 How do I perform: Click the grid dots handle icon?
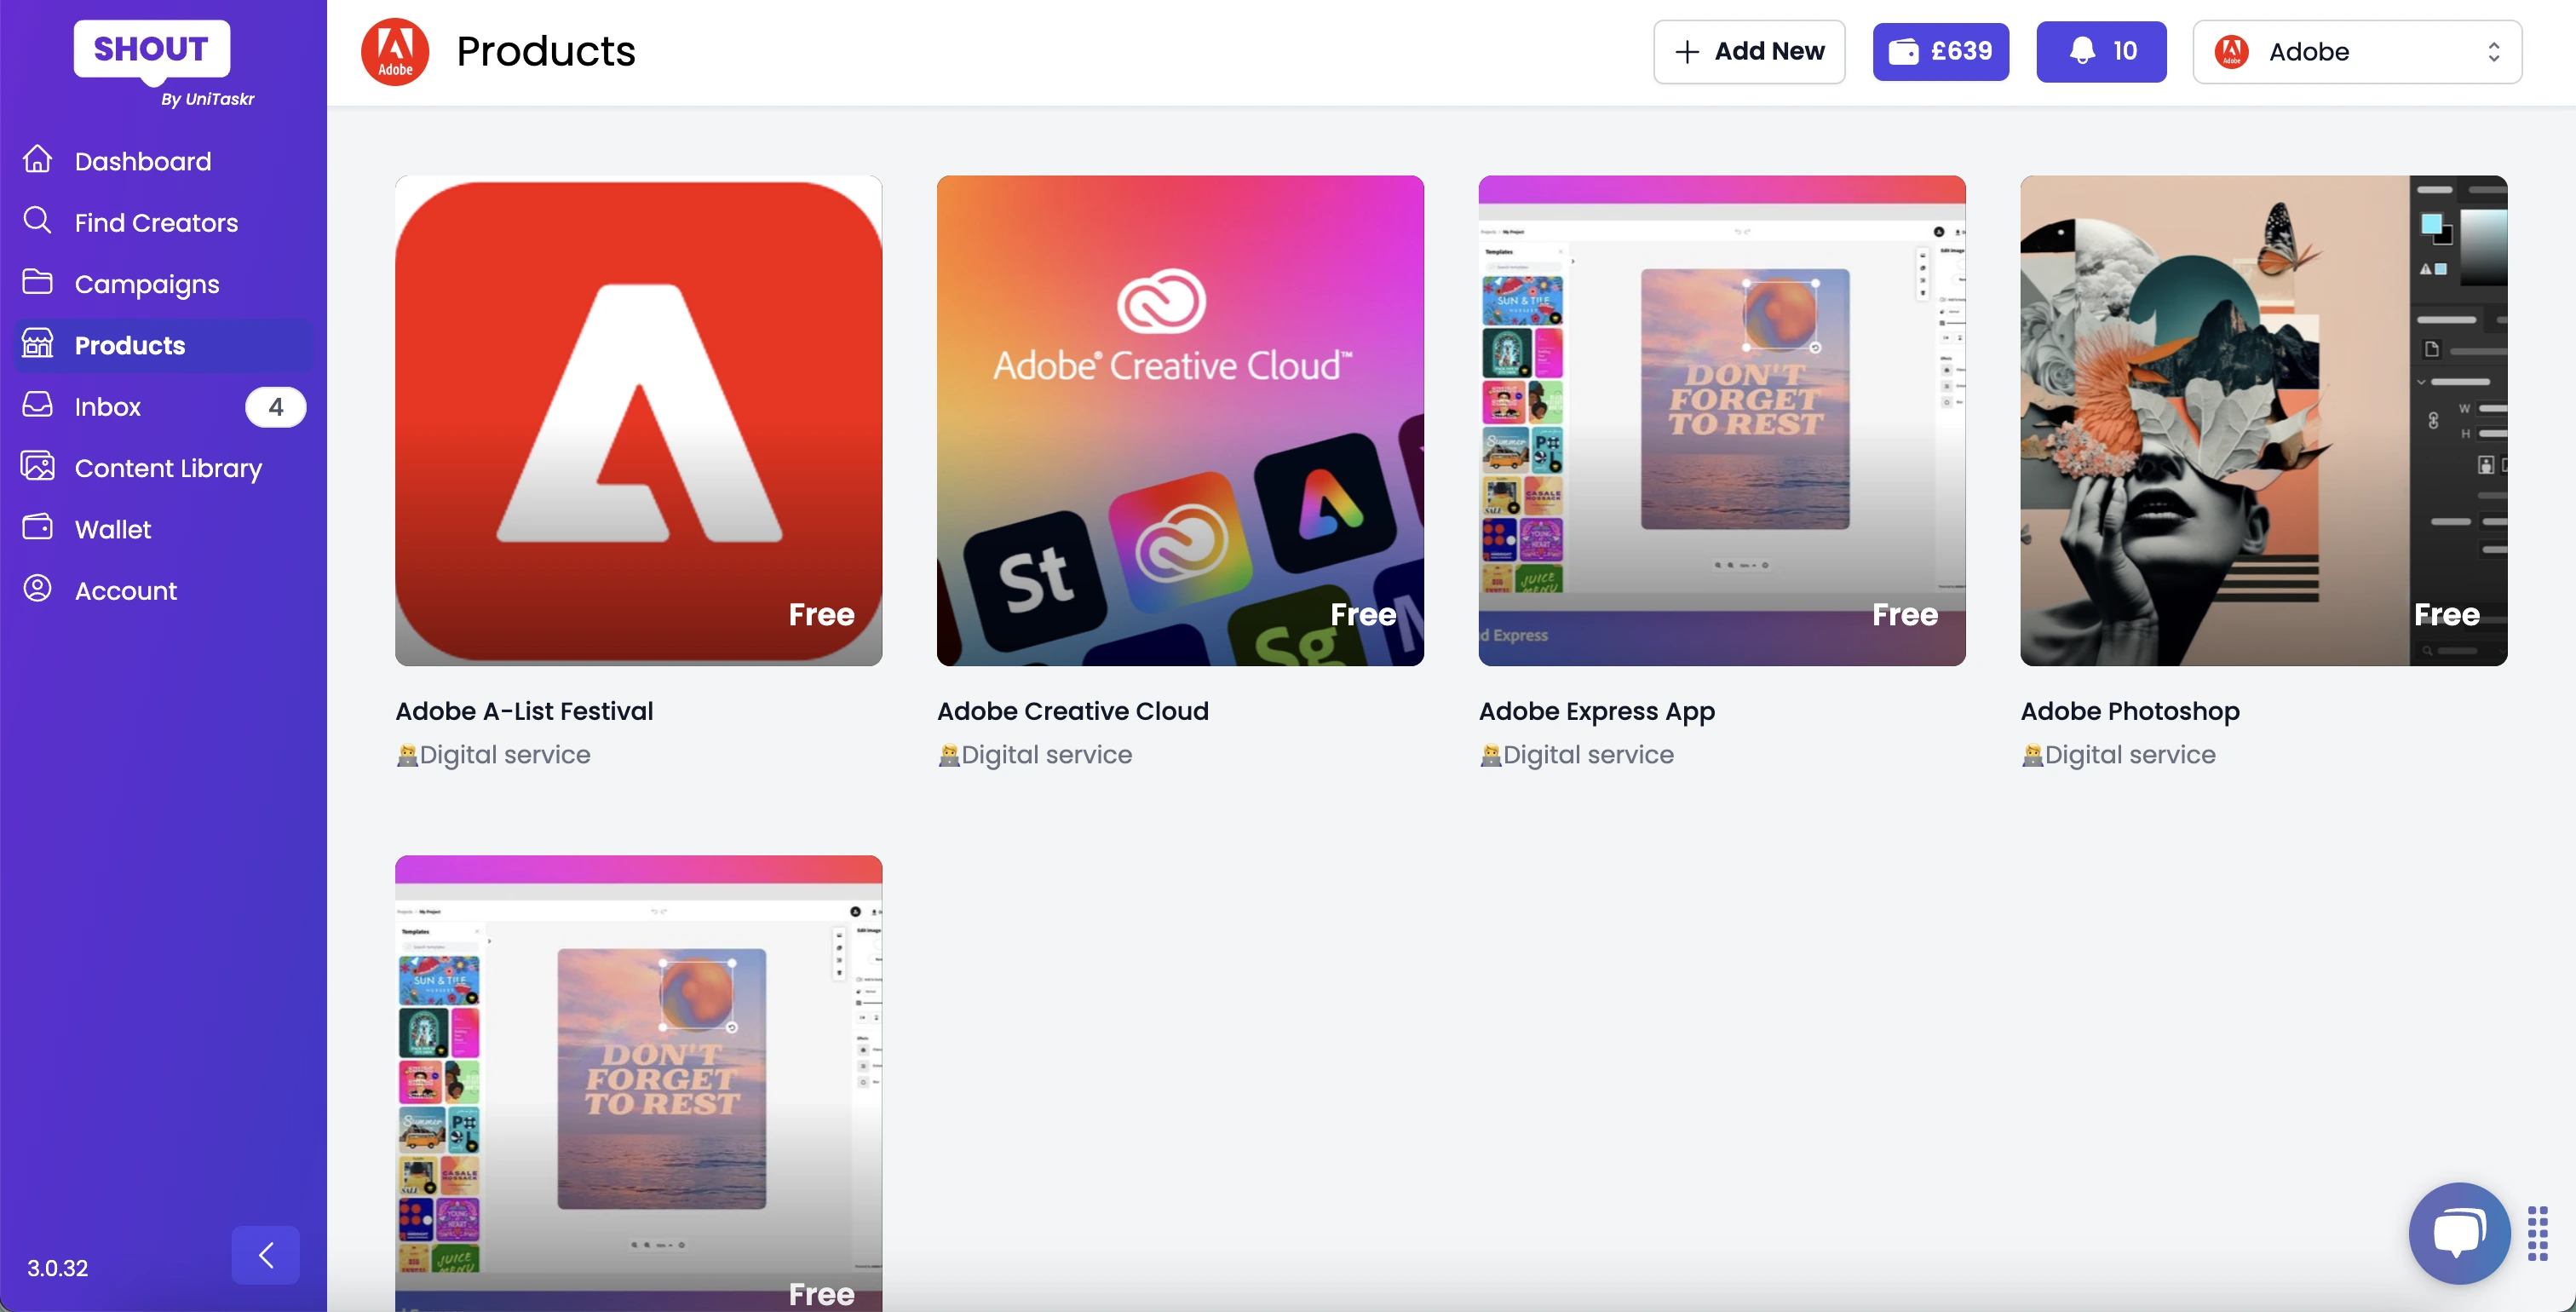(2537, 1233)
